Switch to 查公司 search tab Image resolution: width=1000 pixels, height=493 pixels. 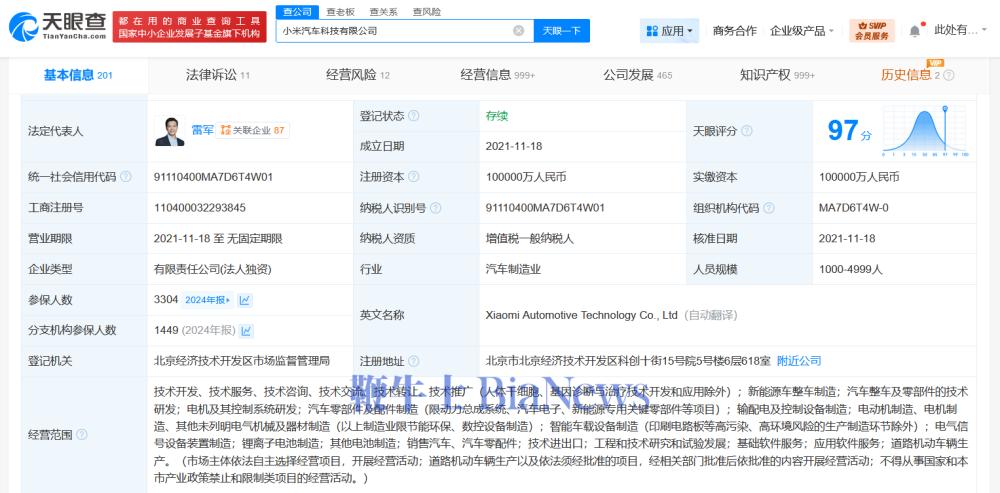click(x=297, y=11)
